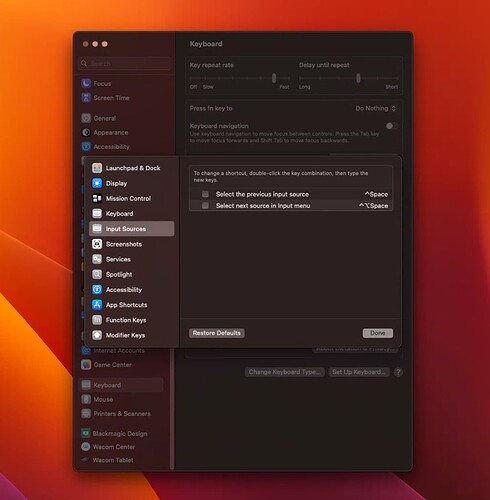
Task: Enable Select the previous input source checkbox
Action: [x=205, y=194]
